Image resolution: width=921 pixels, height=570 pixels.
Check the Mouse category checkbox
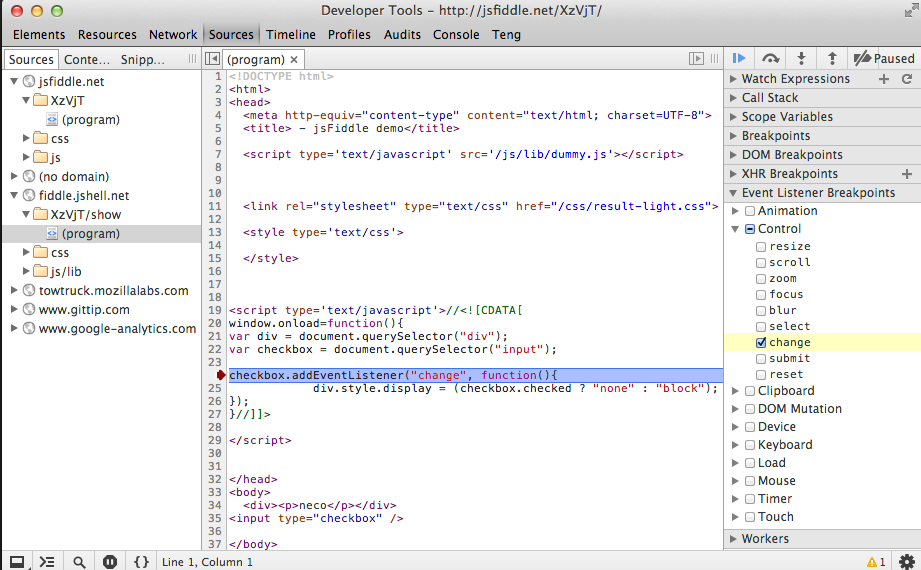coord(749,481)
